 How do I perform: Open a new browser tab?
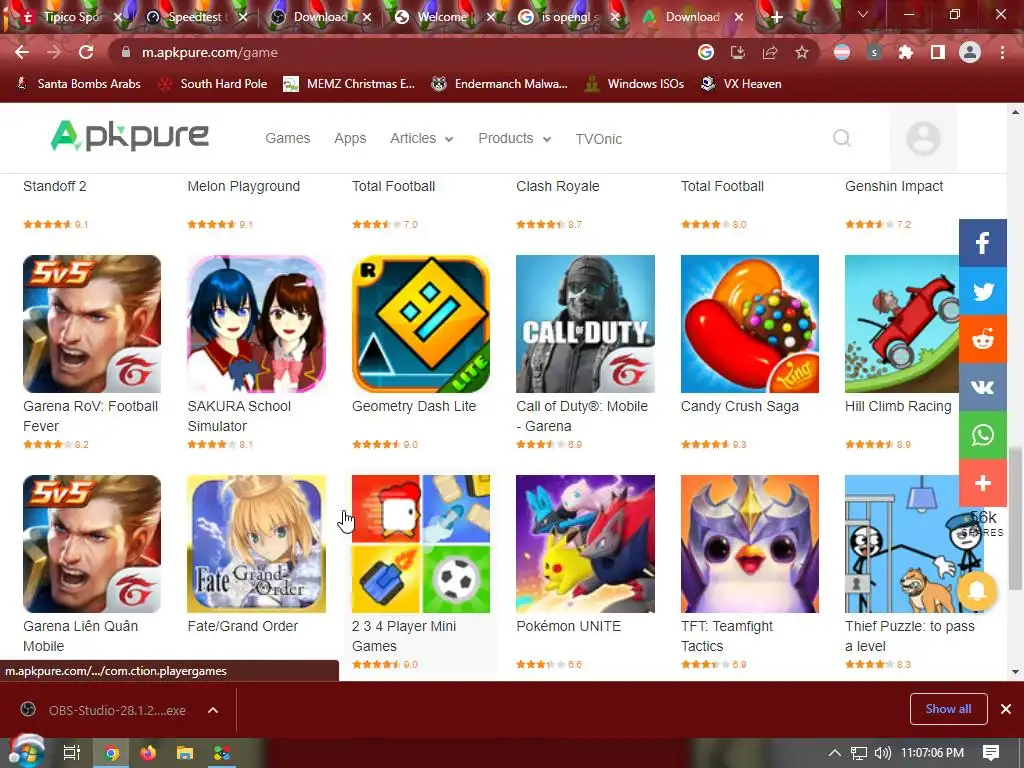point(776,18)
